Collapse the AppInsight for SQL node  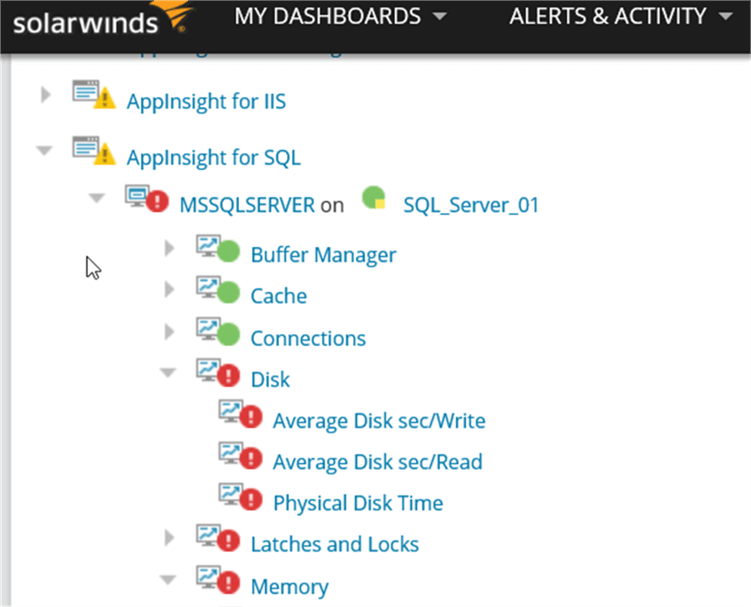click(x=44, y=150)
